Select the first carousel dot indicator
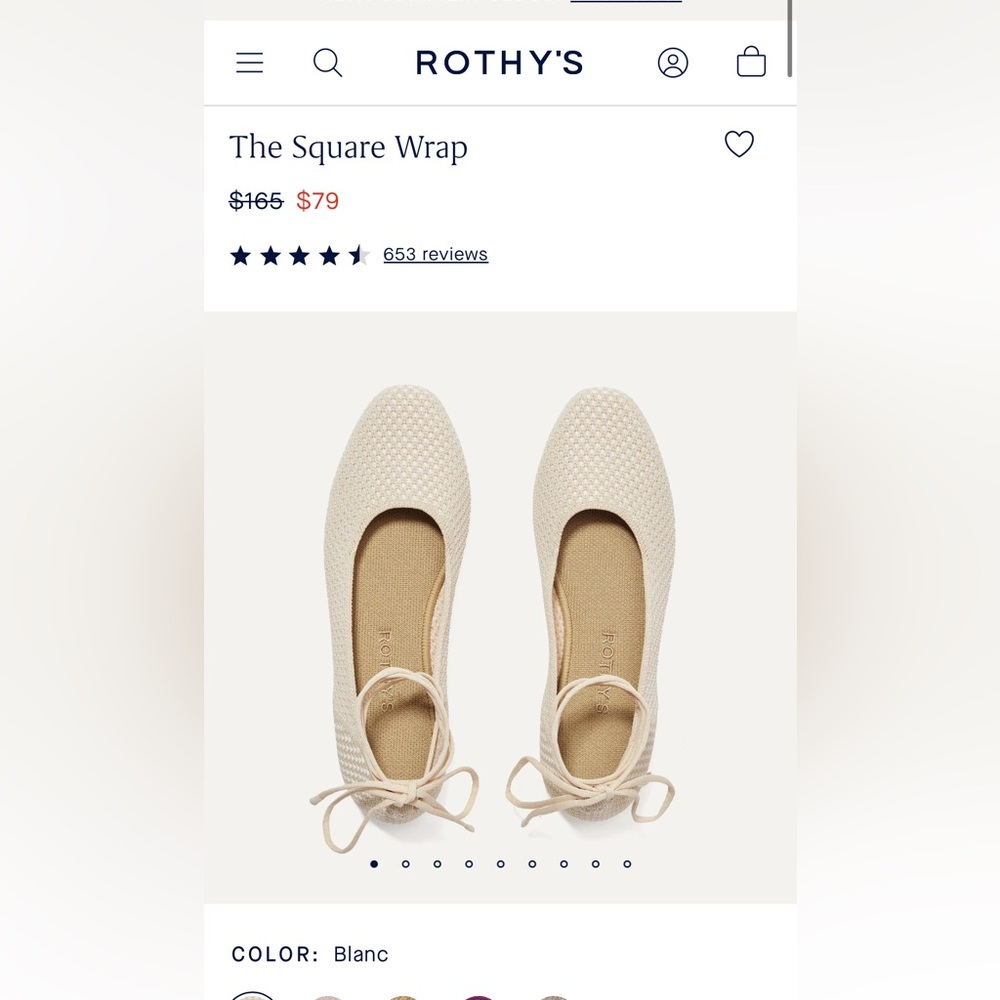This screenshot has height=1000, width=1000. [x=374, y=862]
